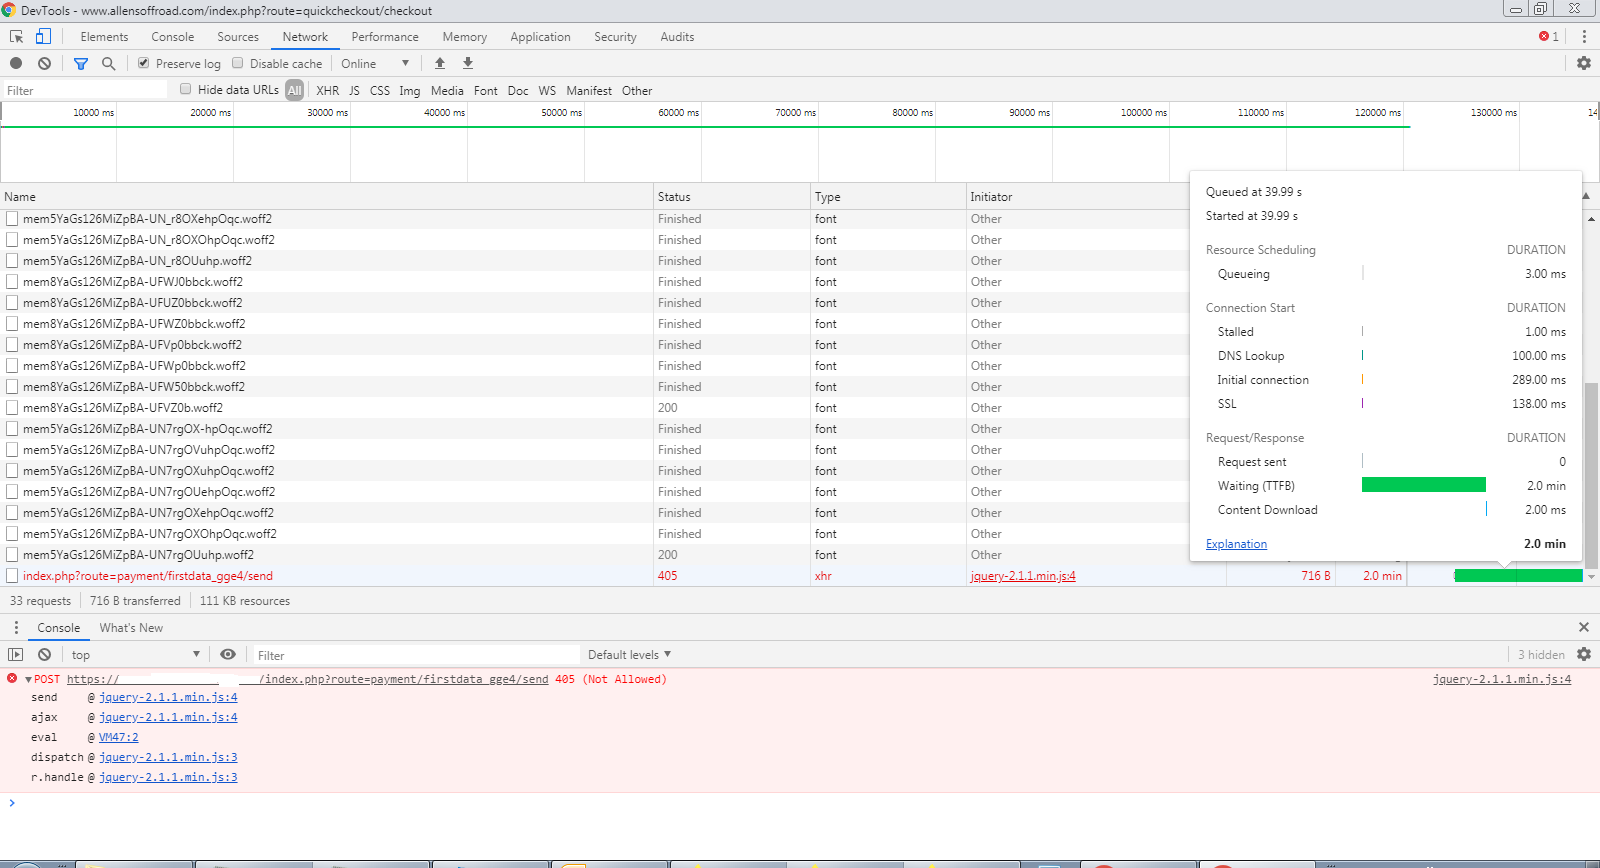Viewport: 1600px width, 868px height.
Task: Filter requests by Img
Action: coord(410,90)
